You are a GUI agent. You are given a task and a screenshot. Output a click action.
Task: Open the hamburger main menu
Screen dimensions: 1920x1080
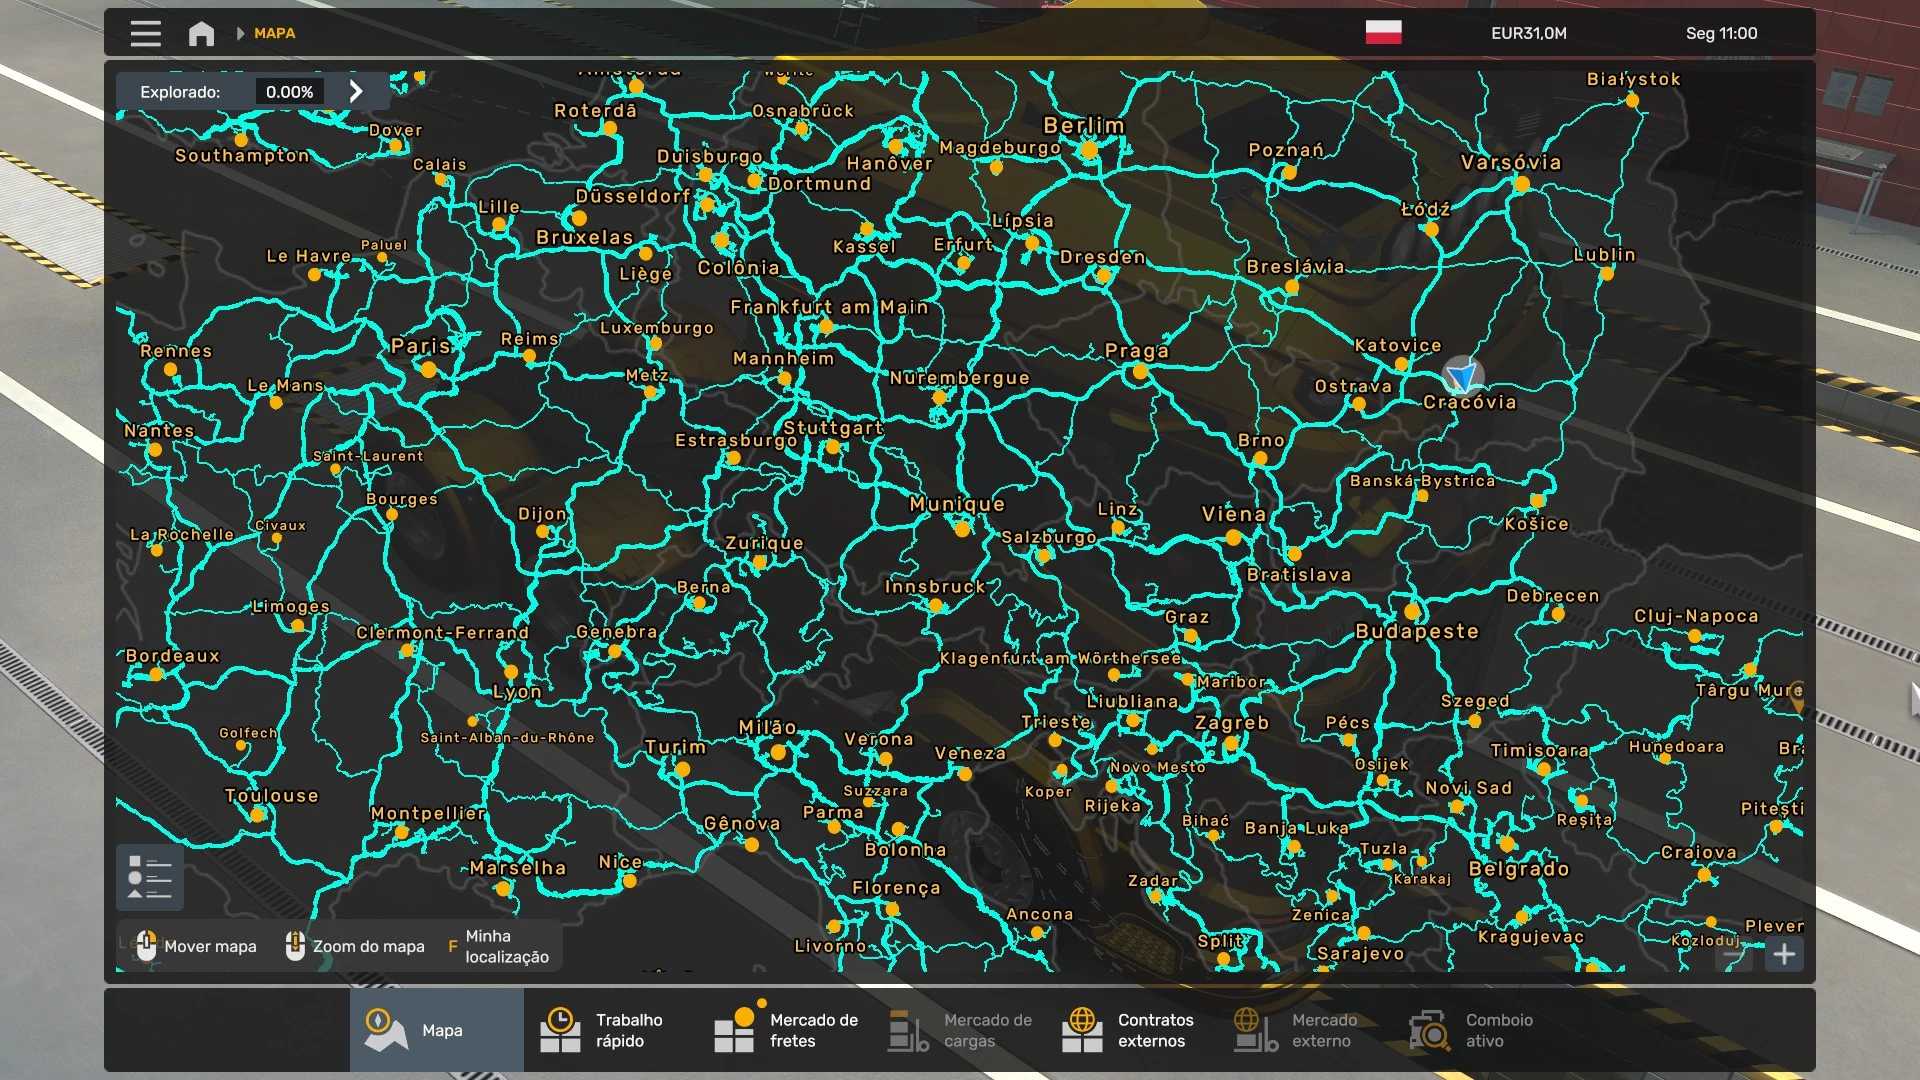tap(146, 33)
